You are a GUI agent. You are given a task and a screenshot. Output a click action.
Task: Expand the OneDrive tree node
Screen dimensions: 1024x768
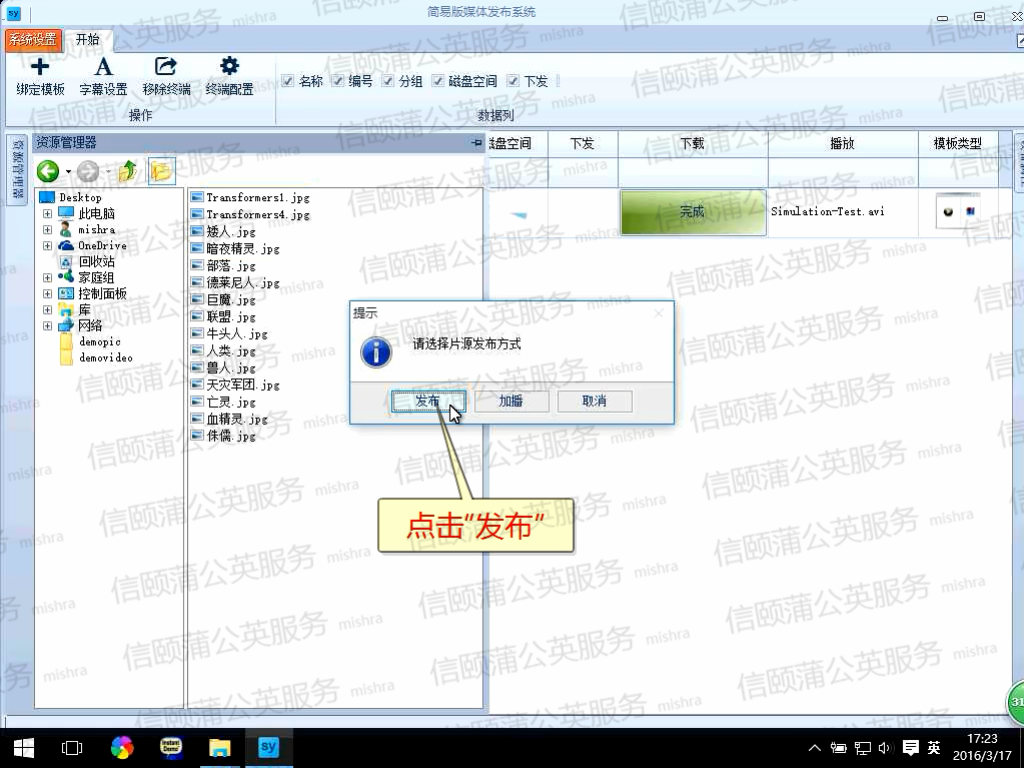point(47,246)
